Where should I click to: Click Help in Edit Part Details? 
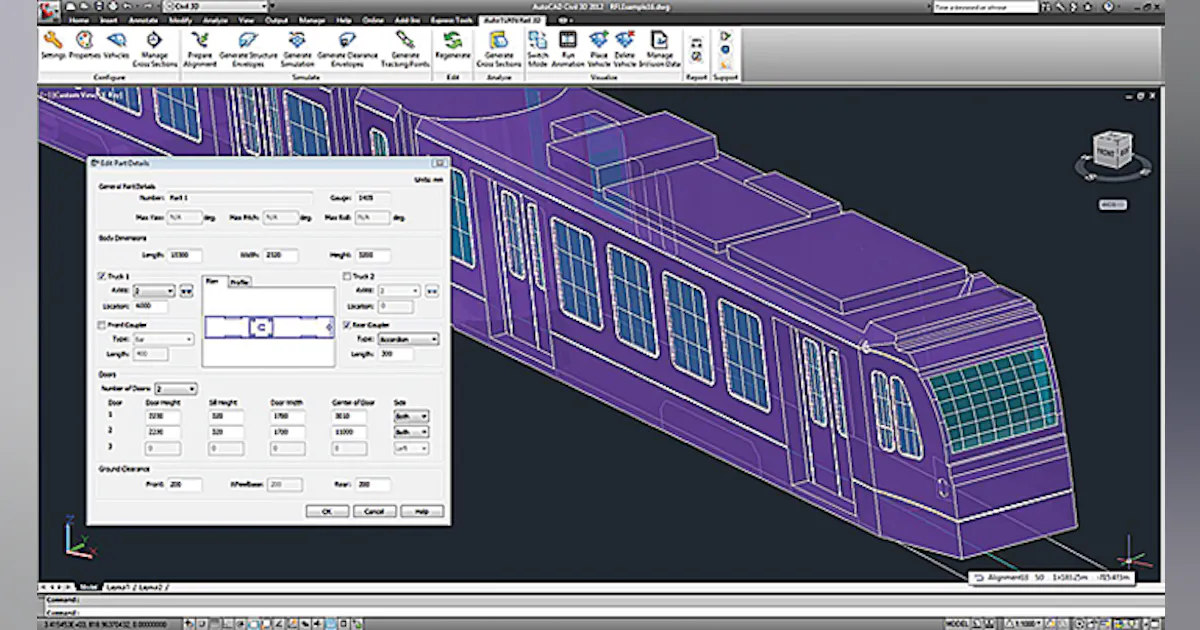421,511
